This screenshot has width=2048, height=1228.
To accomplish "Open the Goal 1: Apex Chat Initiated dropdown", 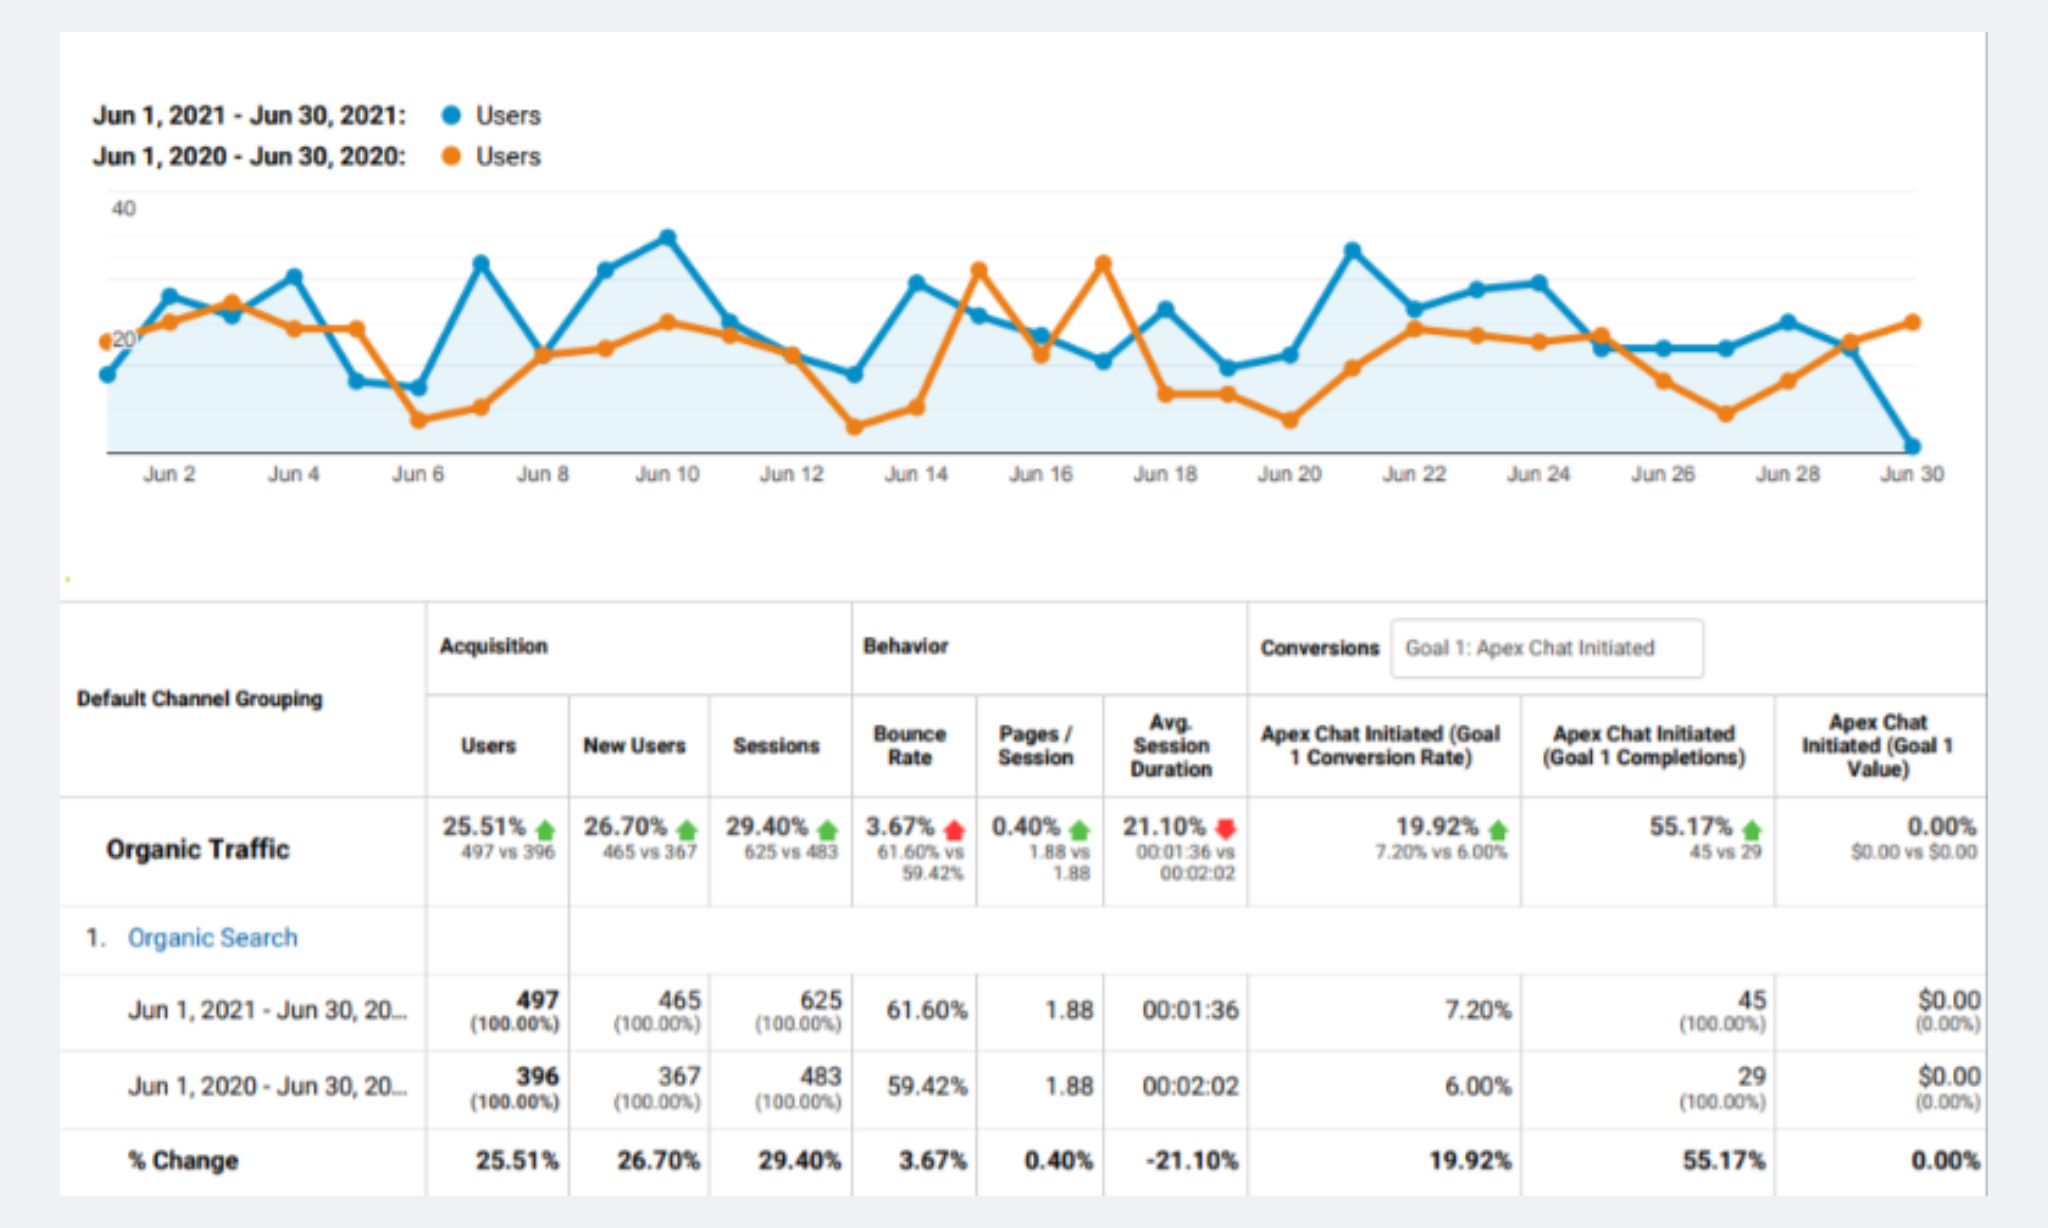I will [1546, 648].
